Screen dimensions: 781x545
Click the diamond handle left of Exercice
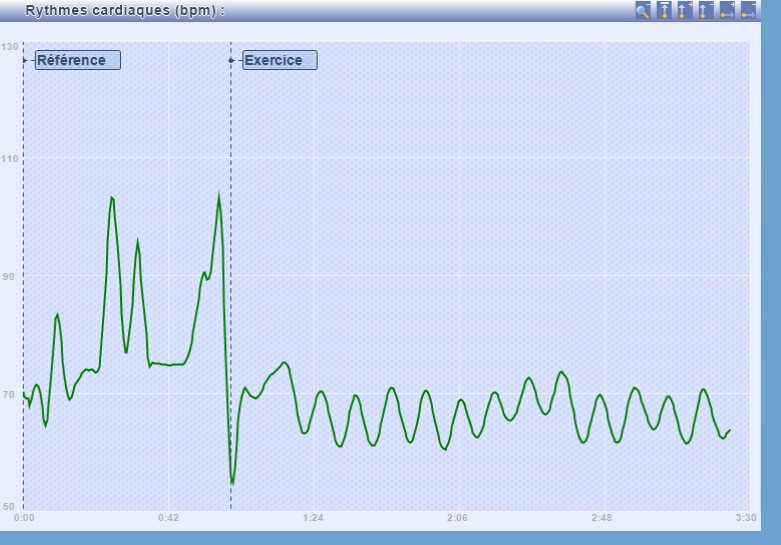233,60
